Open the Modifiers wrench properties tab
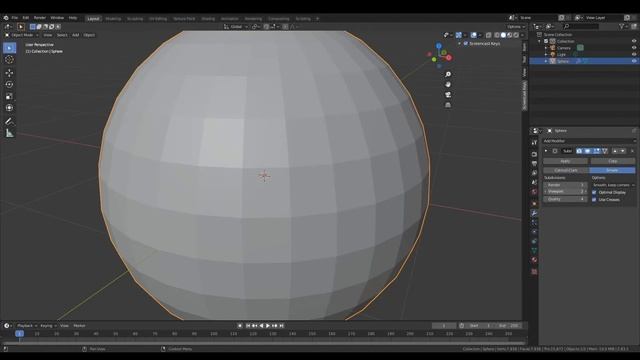The image size is (640, 360). pyautogui.click(x=534, y=213)
